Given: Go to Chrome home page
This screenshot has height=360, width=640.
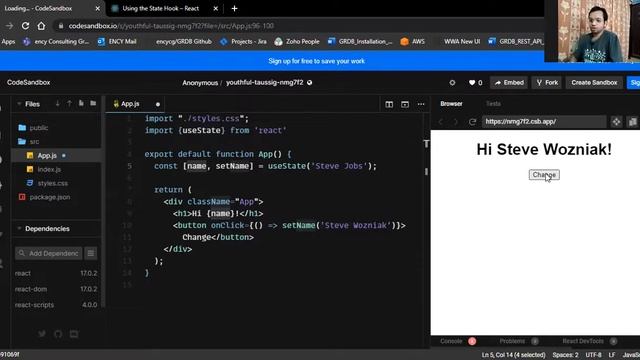Looking at the screenshot, I should point(41,26).
